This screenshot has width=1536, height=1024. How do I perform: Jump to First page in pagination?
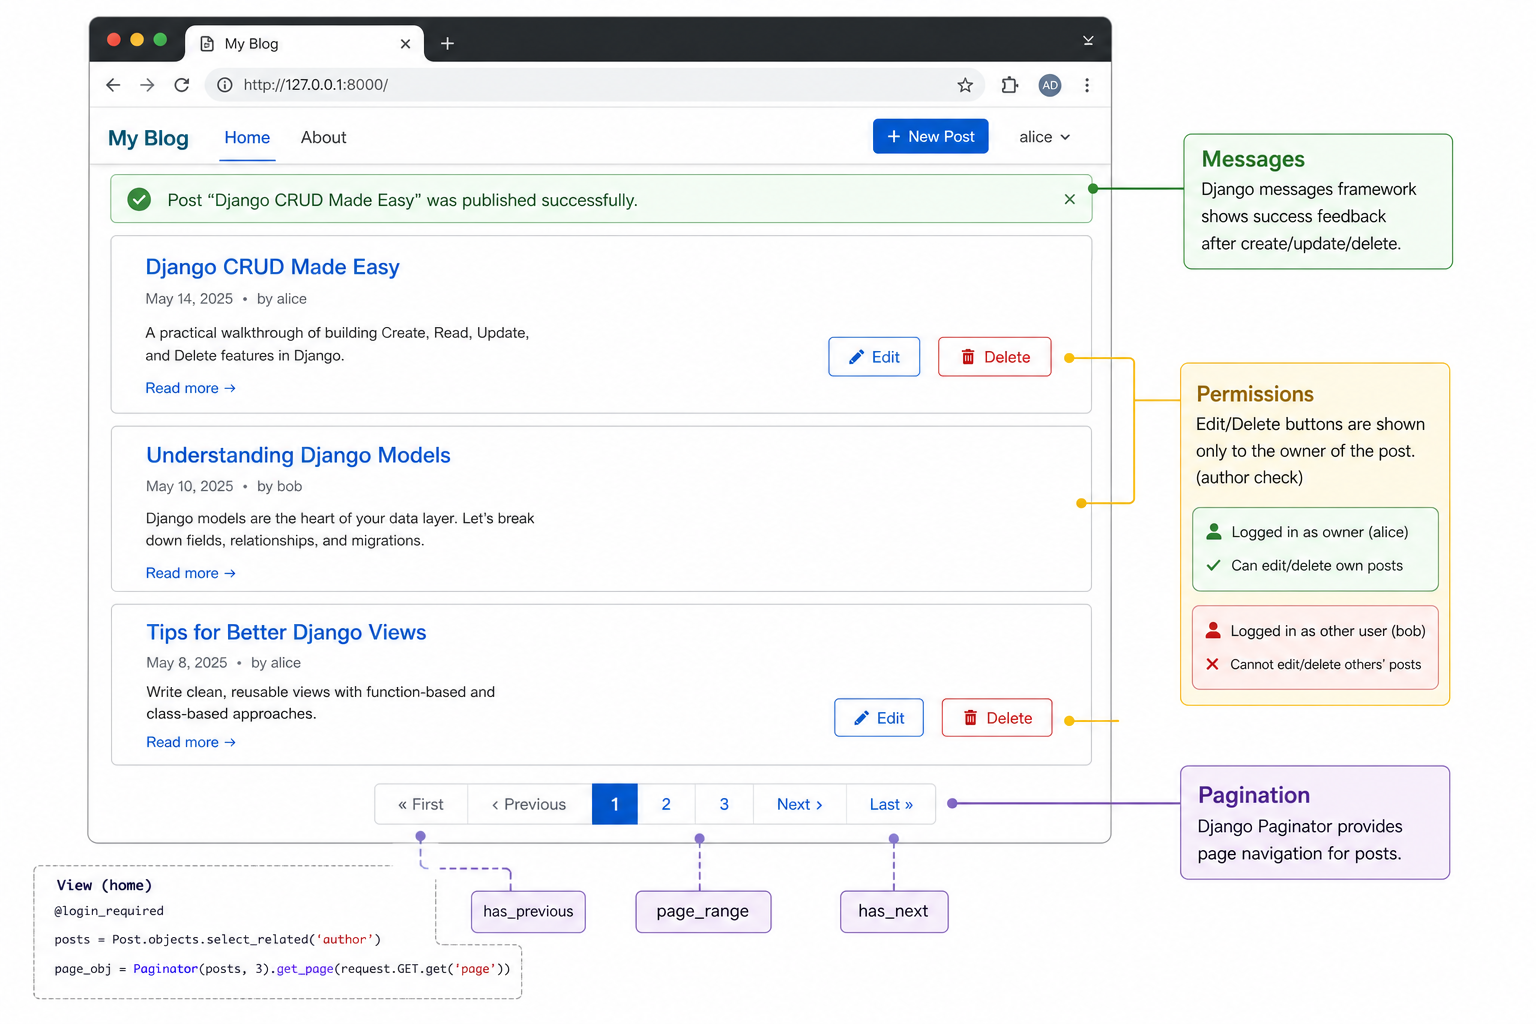click(x=421, y=804)
